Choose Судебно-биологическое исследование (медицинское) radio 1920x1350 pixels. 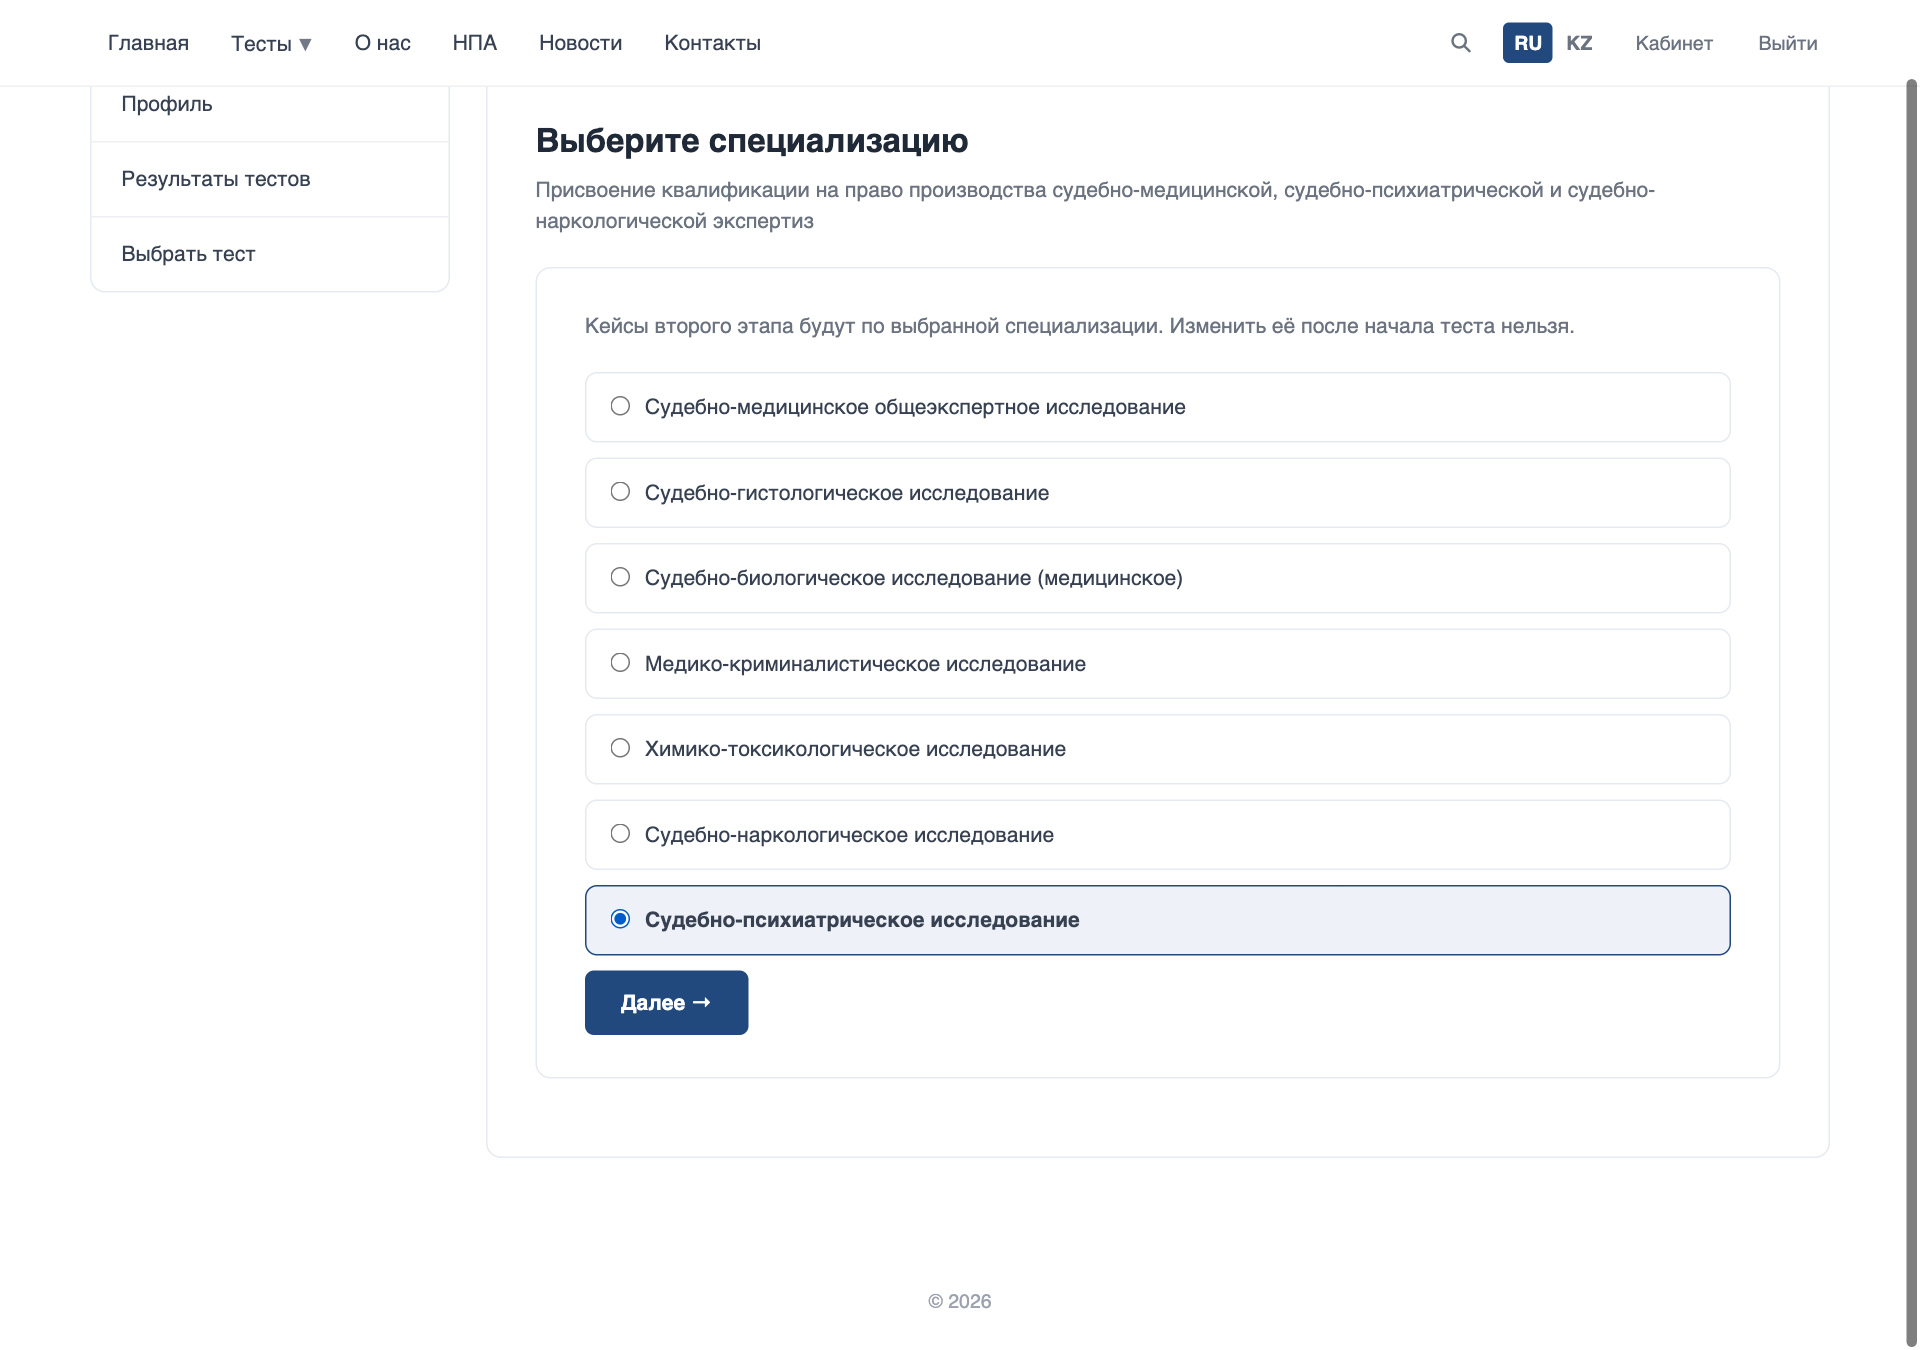pos(620,577)
